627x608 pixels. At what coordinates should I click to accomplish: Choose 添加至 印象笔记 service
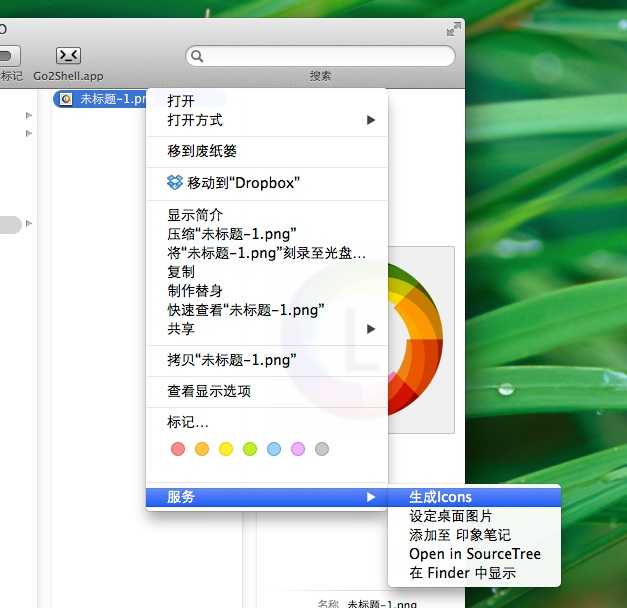tap(474, 535)
